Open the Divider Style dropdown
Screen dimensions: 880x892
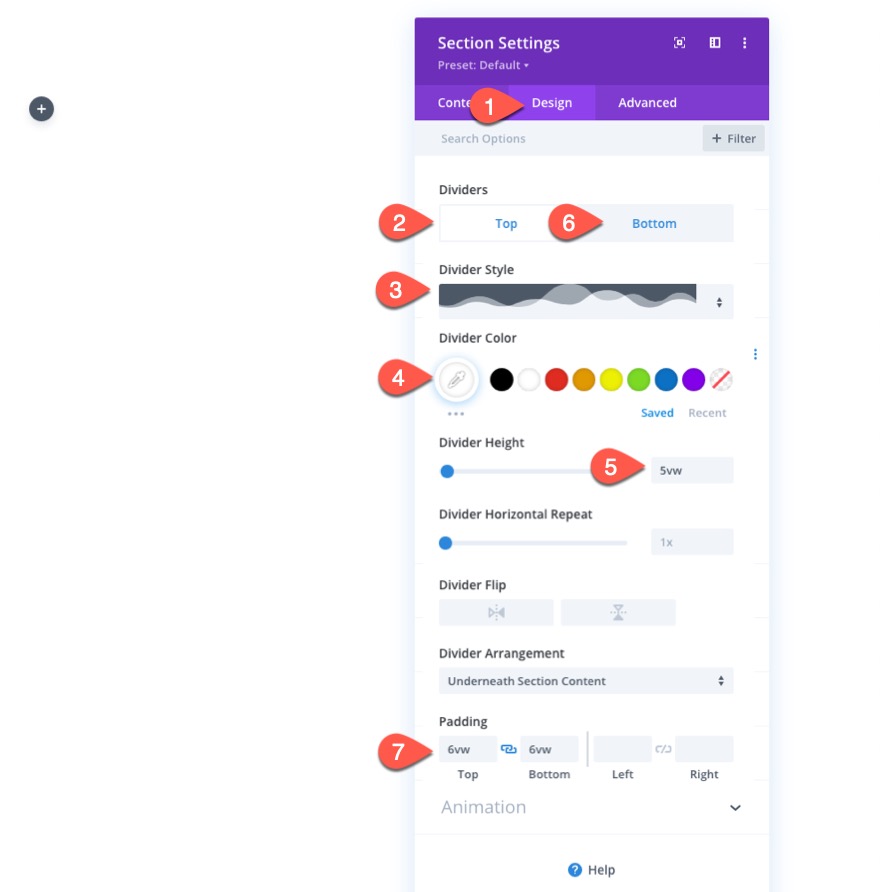pyautogui.click(x=586, y=302)
